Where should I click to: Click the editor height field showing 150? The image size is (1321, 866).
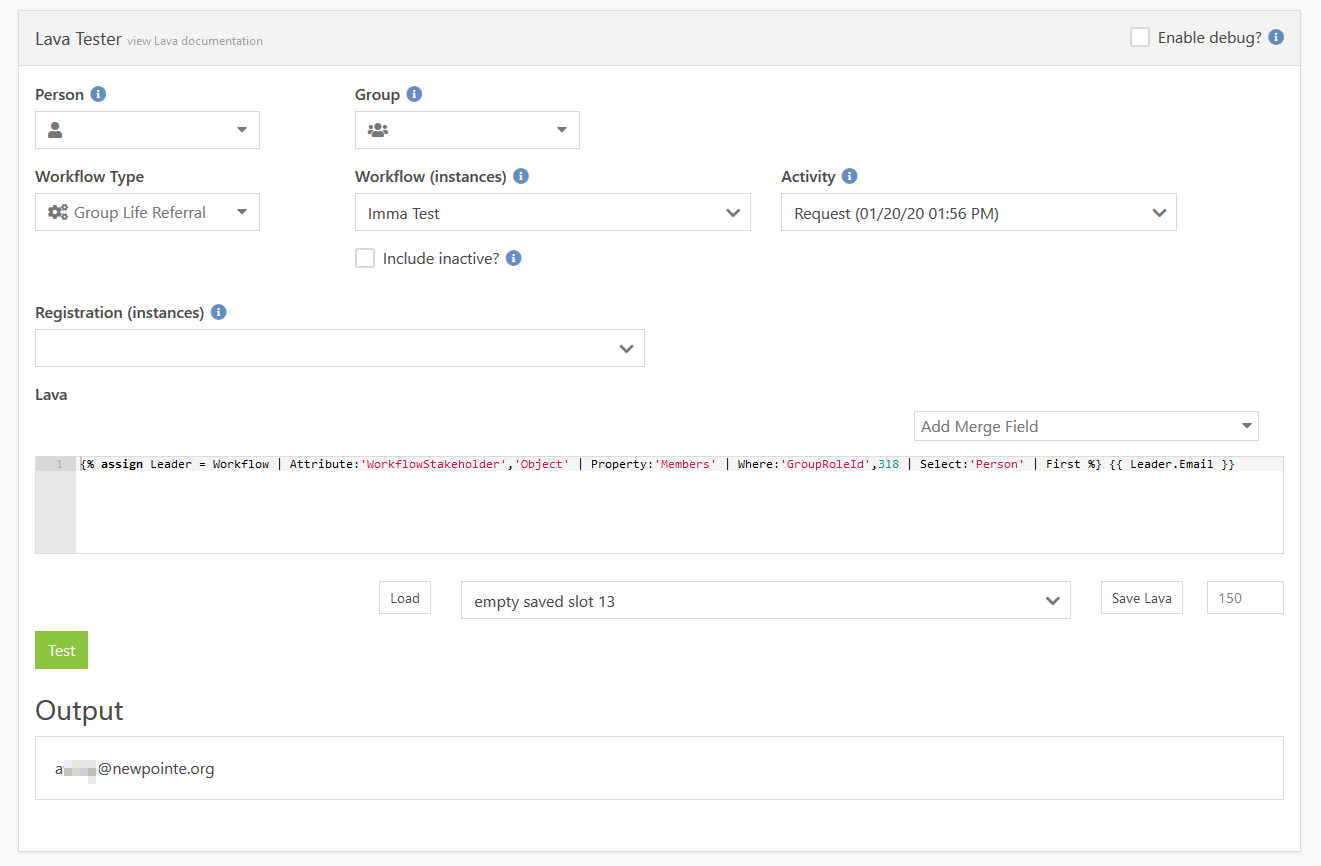[x=1246, y=598]
